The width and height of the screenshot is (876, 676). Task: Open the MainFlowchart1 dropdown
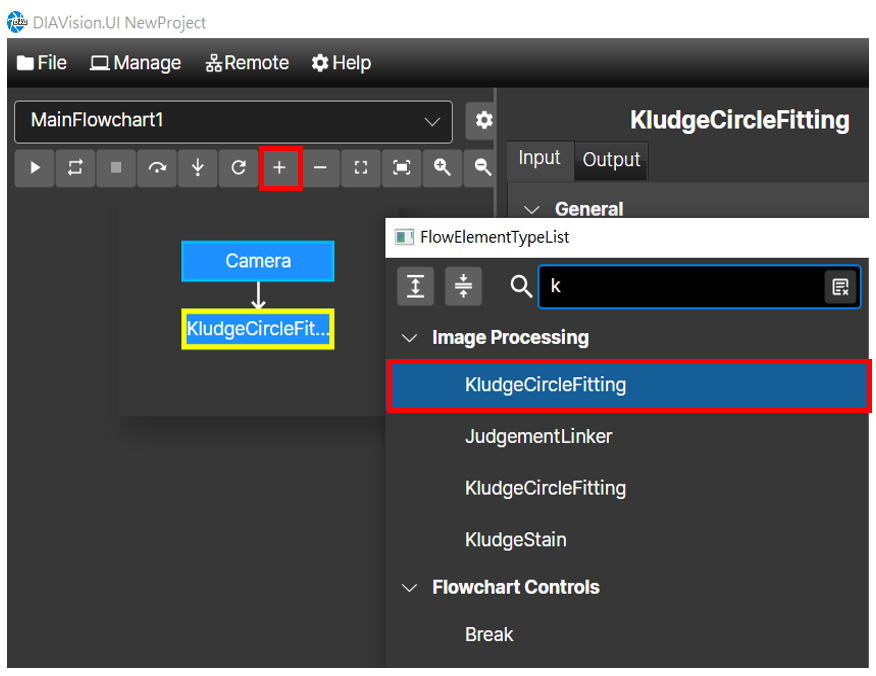pos(234,121)
